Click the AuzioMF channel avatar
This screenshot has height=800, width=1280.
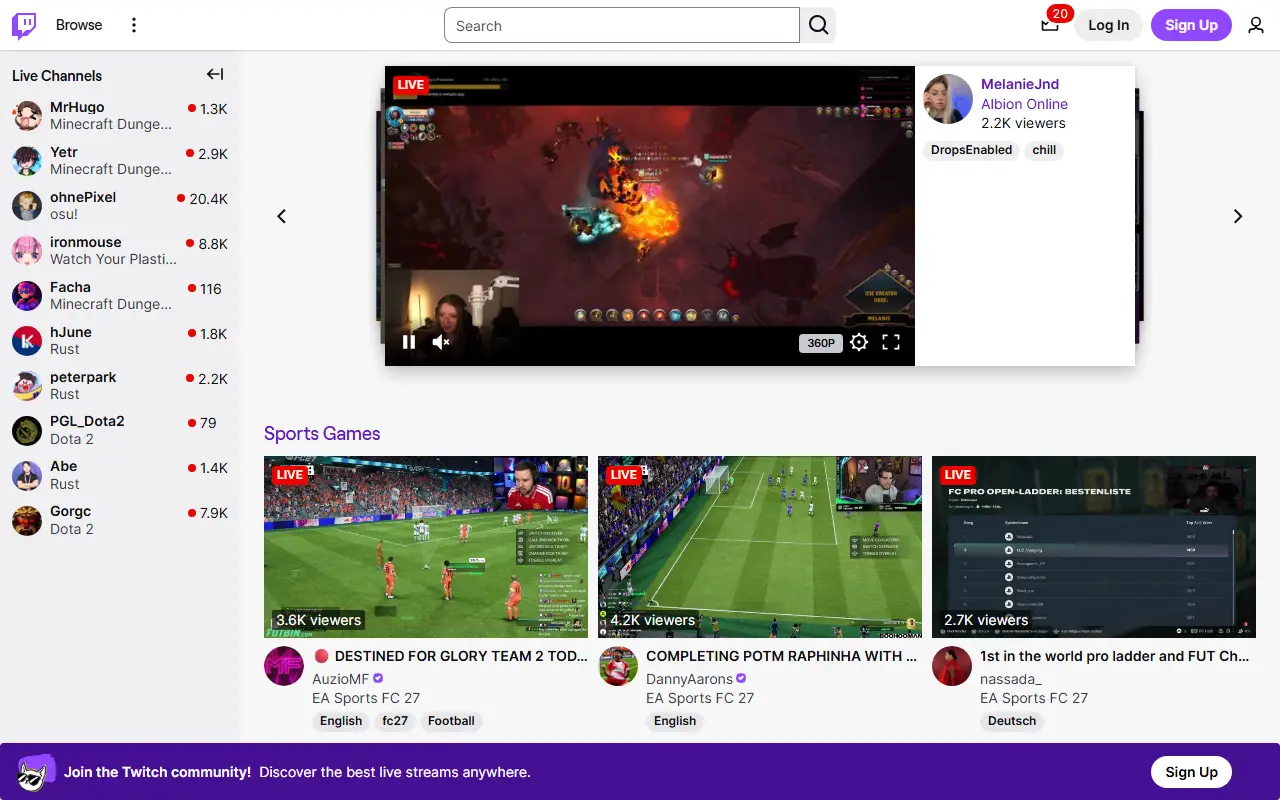pyautogui.click(x=284, y=666)
